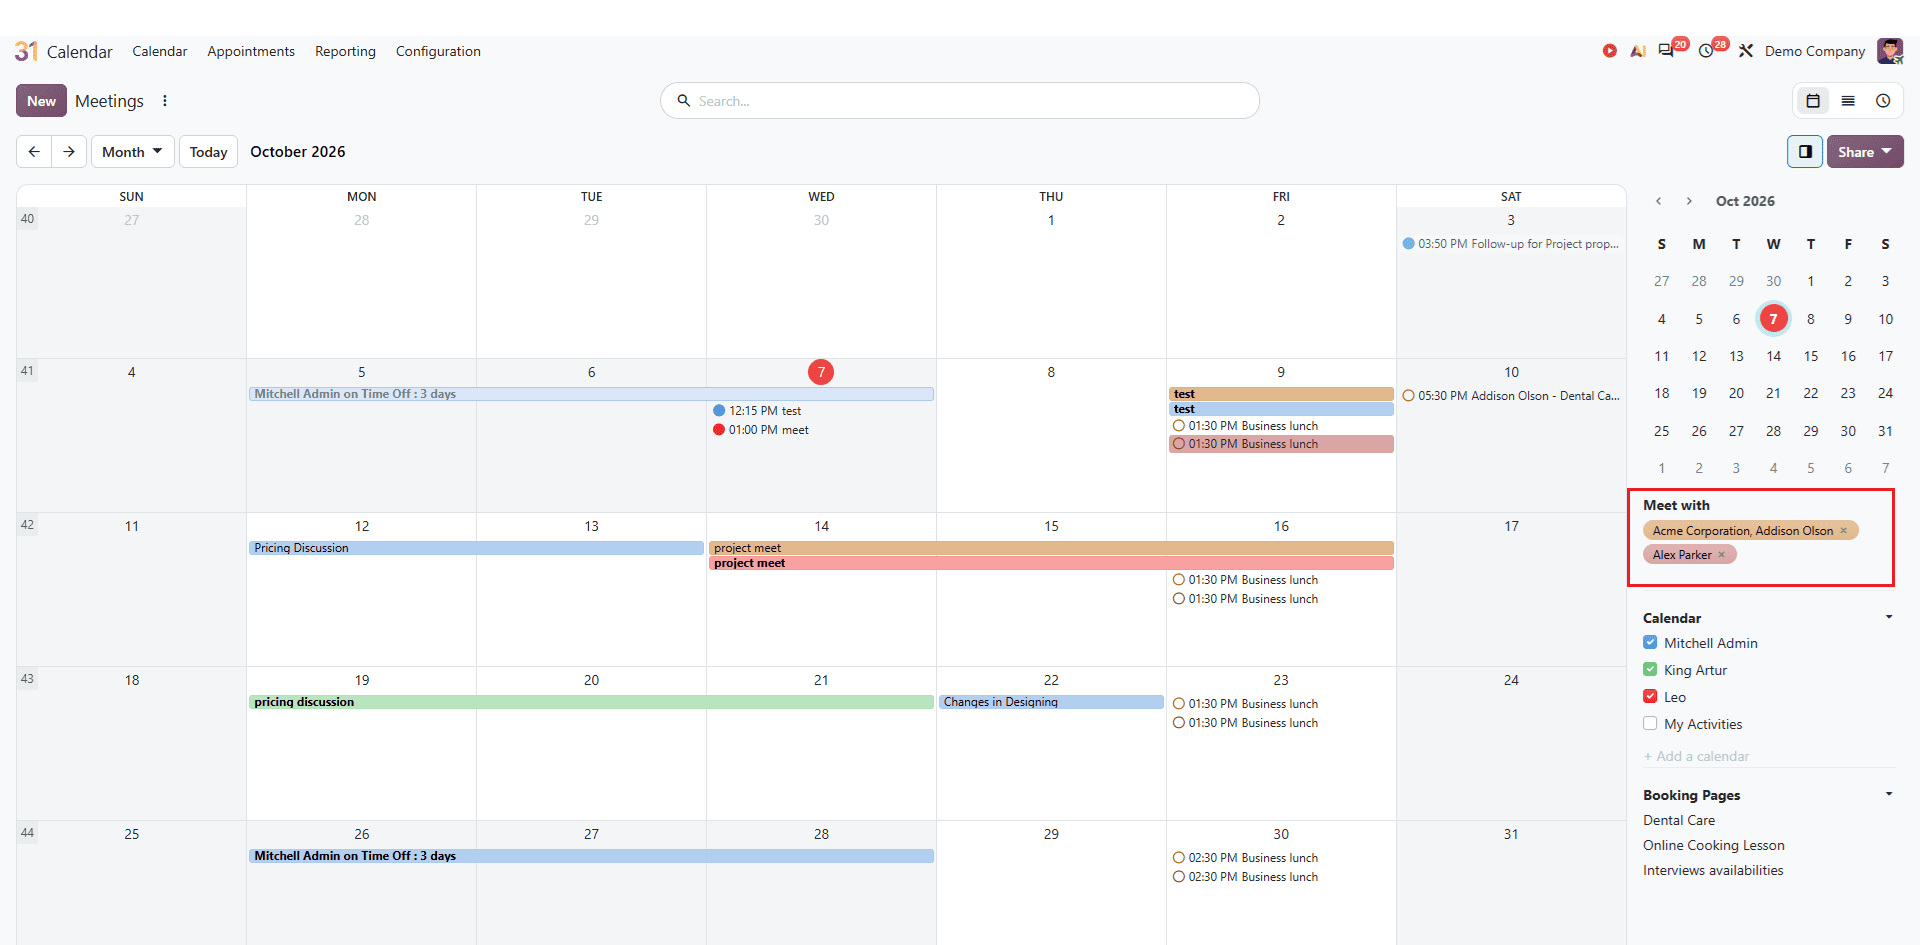This screenshot has width=1920, height=945.
Task: Remove the Alex Parker tag
Action: tap(1722, 555)
